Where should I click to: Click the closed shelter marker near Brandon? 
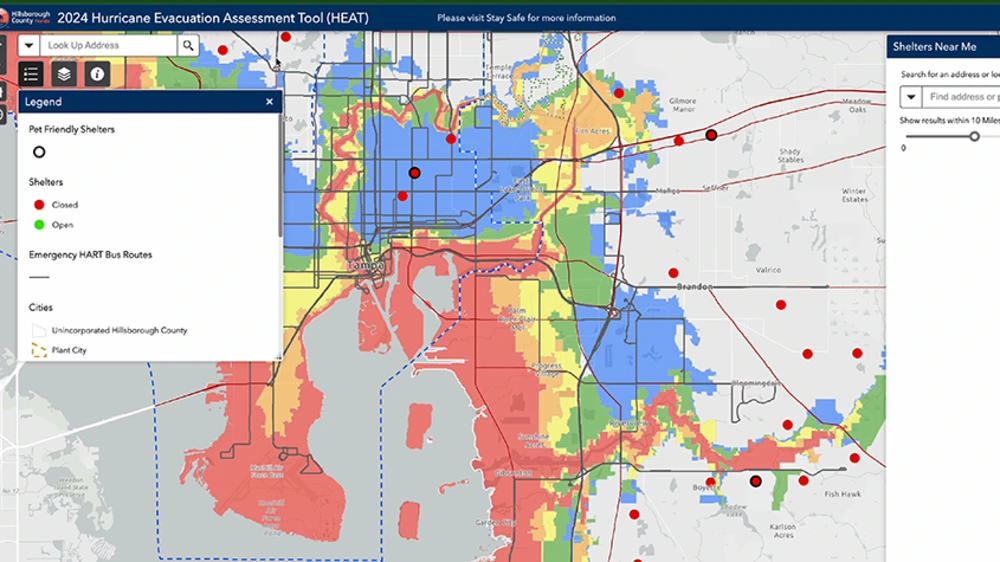[673, 273]
